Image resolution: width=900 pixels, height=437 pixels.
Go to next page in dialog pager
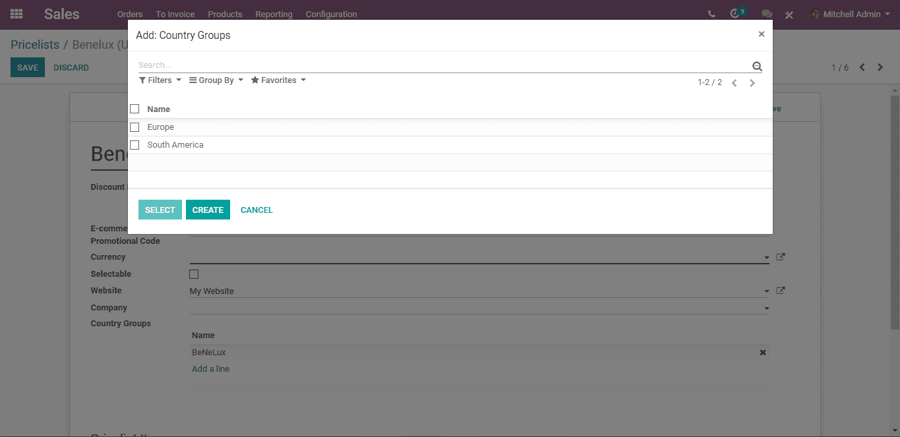tap(752, 83)
